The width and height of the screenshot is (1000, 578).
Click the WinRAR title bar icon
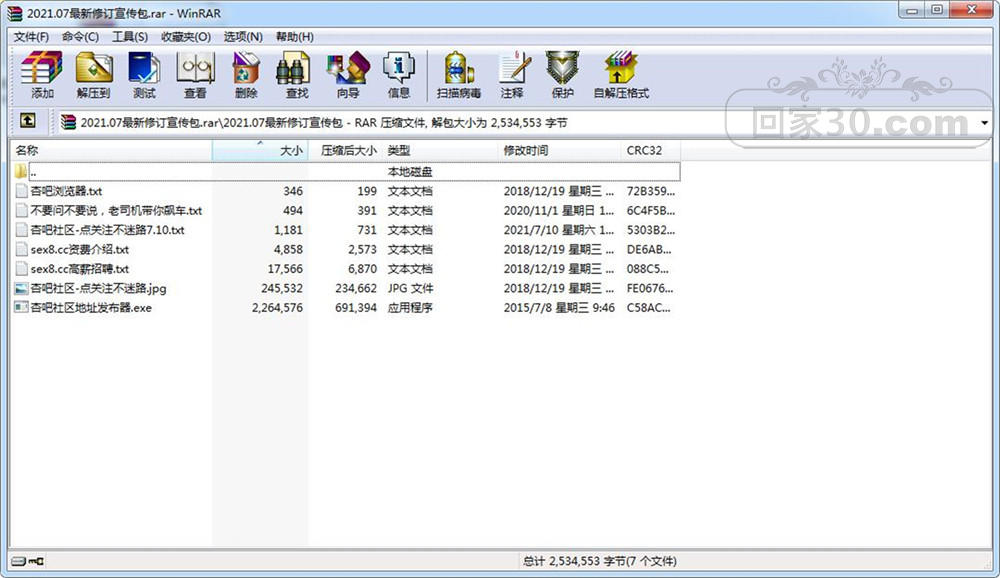click(15, 13)
